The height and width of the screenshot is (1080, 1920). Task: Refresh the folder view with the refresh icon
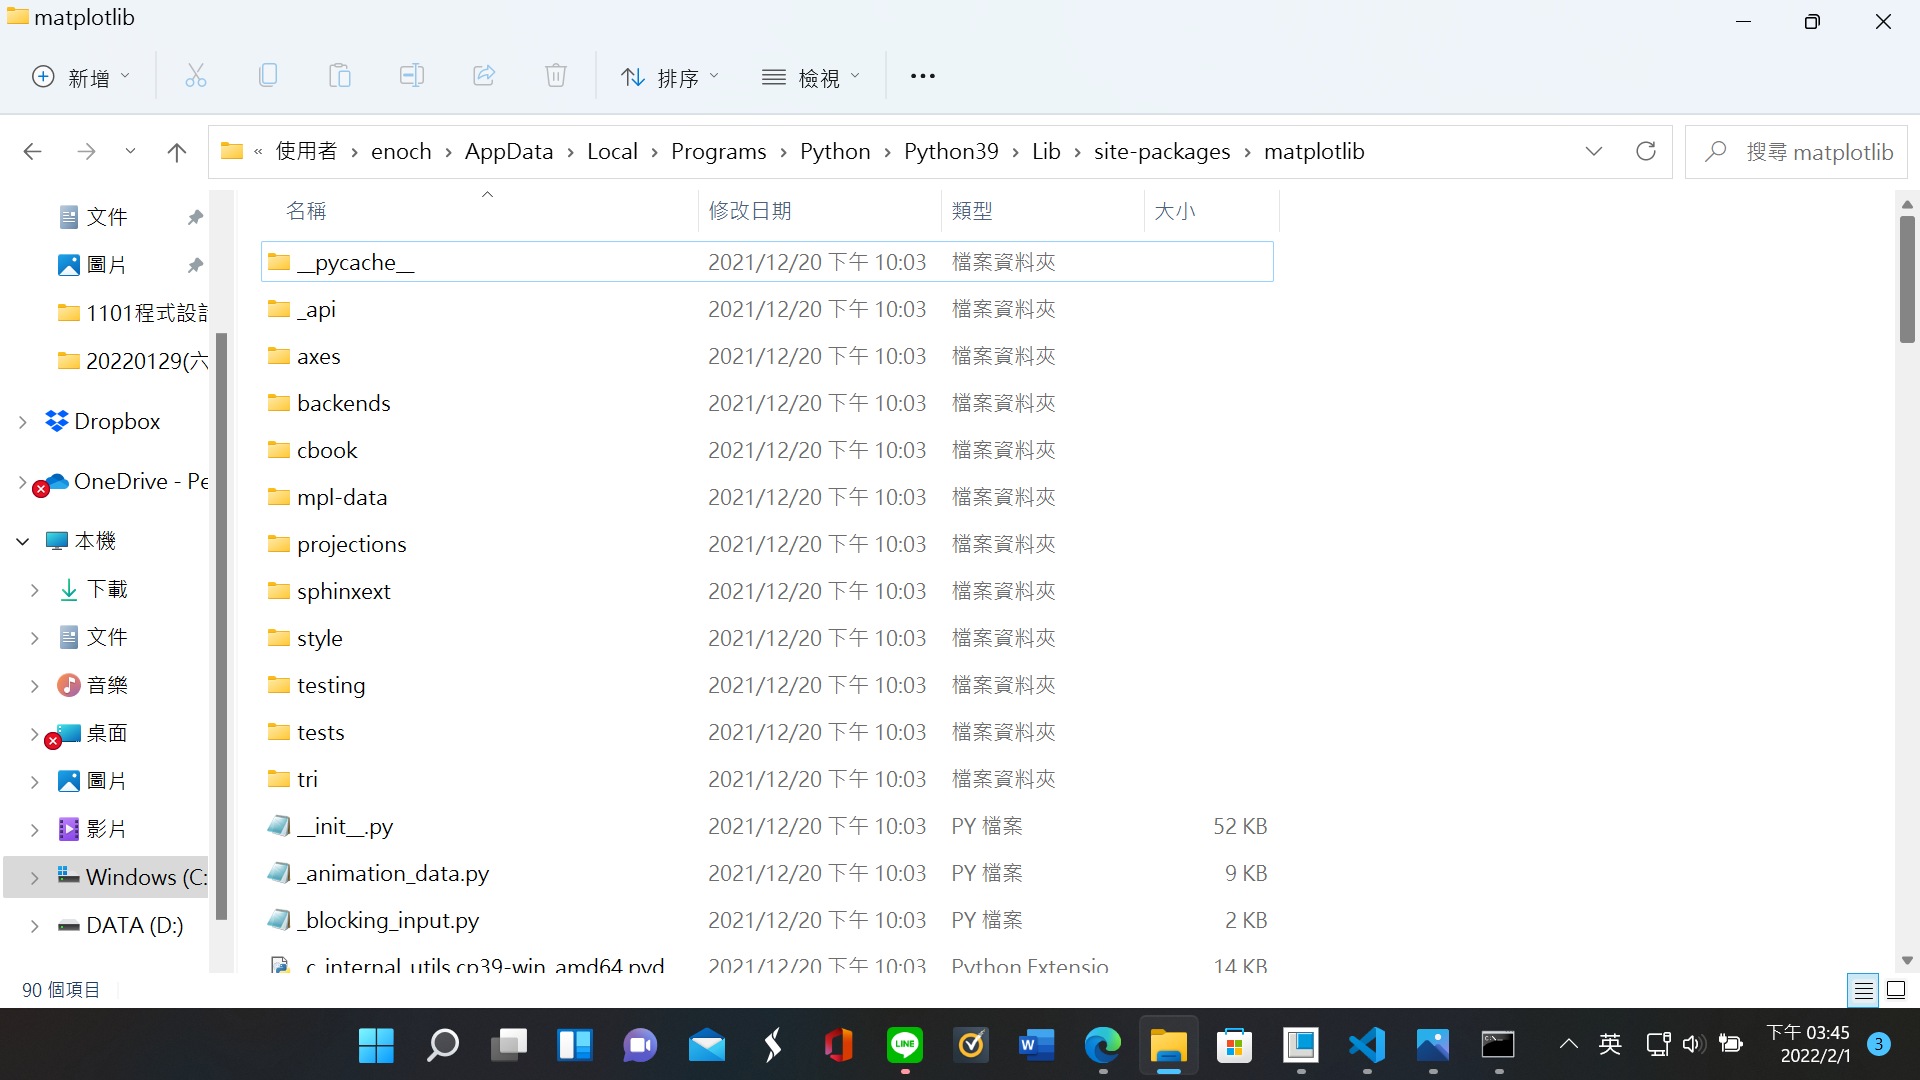tap(1646, 151)
